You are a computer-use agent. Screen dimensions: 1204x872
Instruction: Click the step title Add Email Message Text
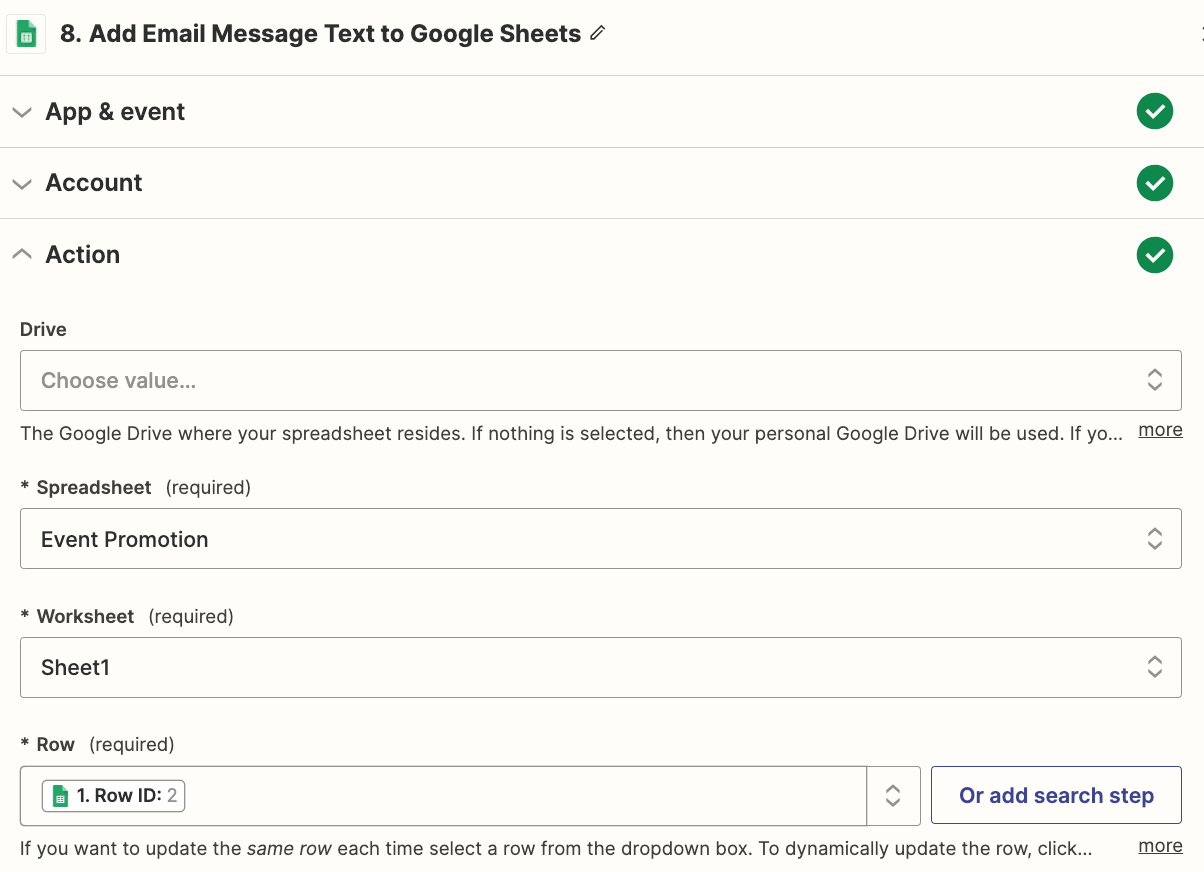point(320,34)
